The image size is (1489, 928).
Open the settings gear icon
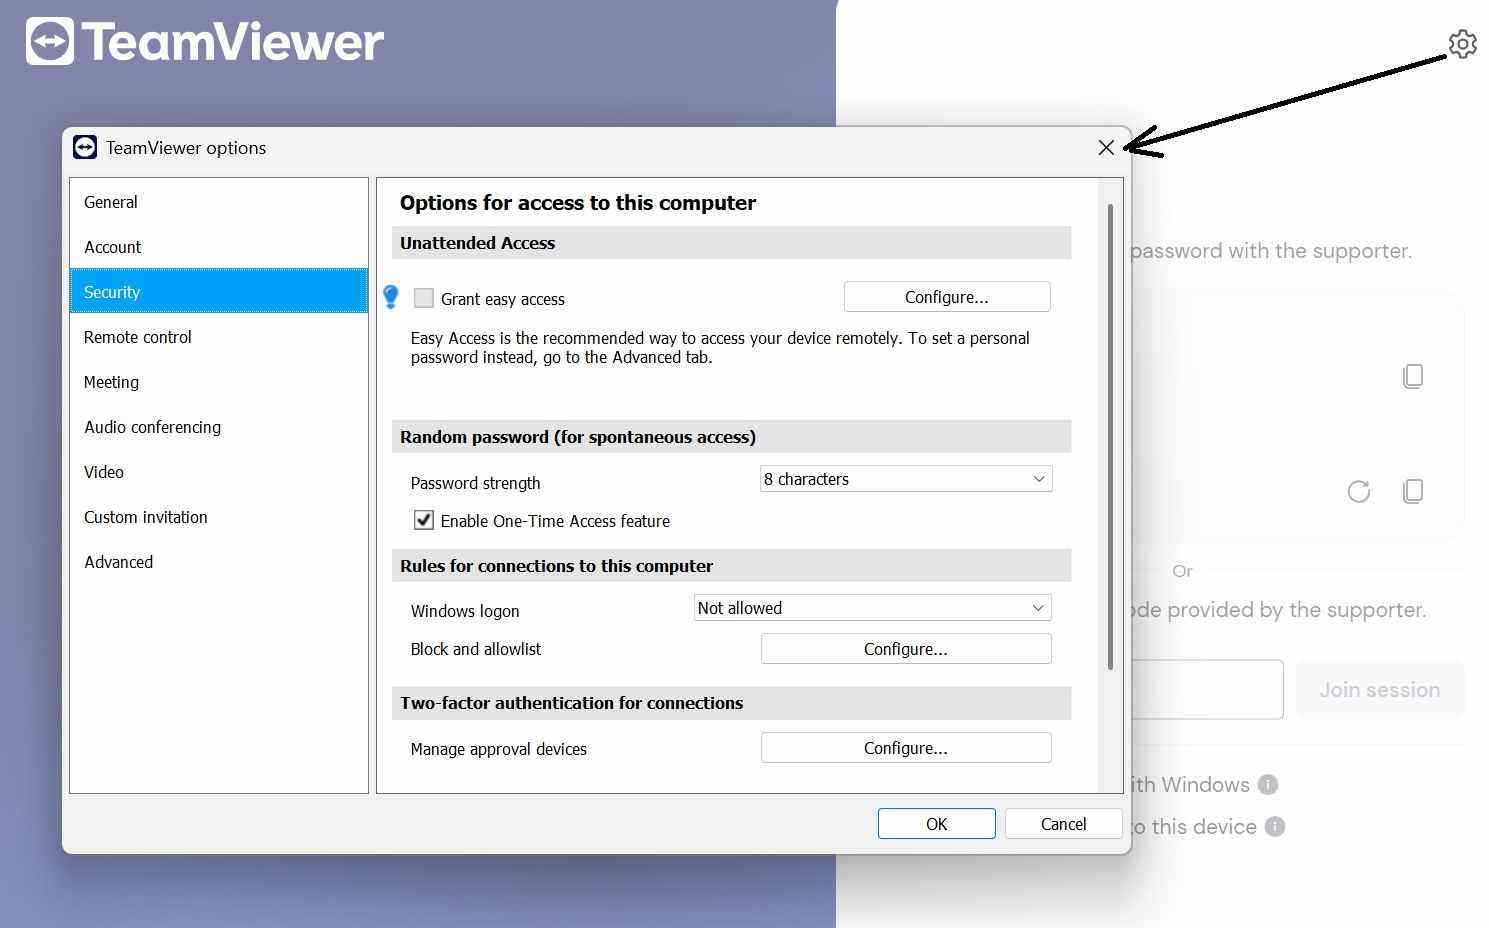1462,43
